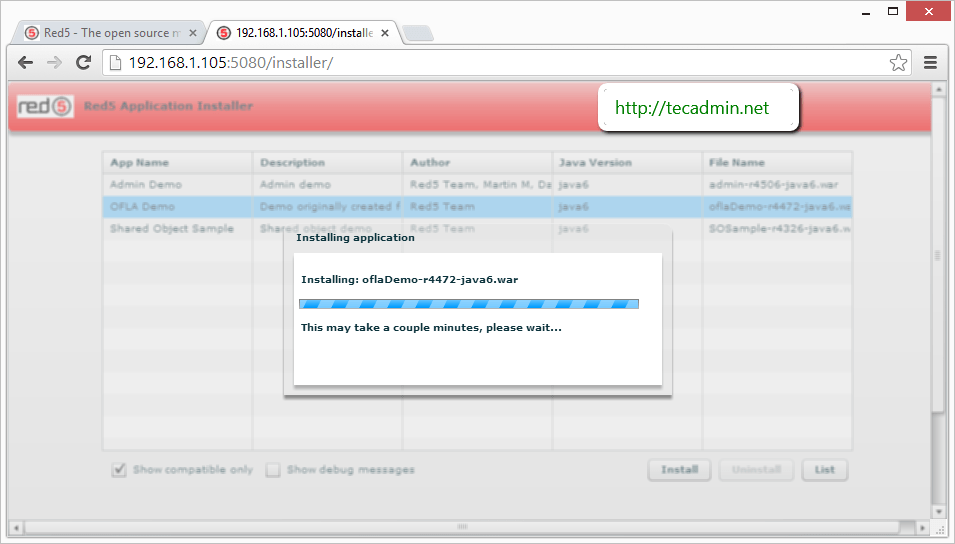The width and height of the screenshot is (955, 544).
Task: Click the address bar URL field
Action: pyautogui.click(x=507, y=62)
